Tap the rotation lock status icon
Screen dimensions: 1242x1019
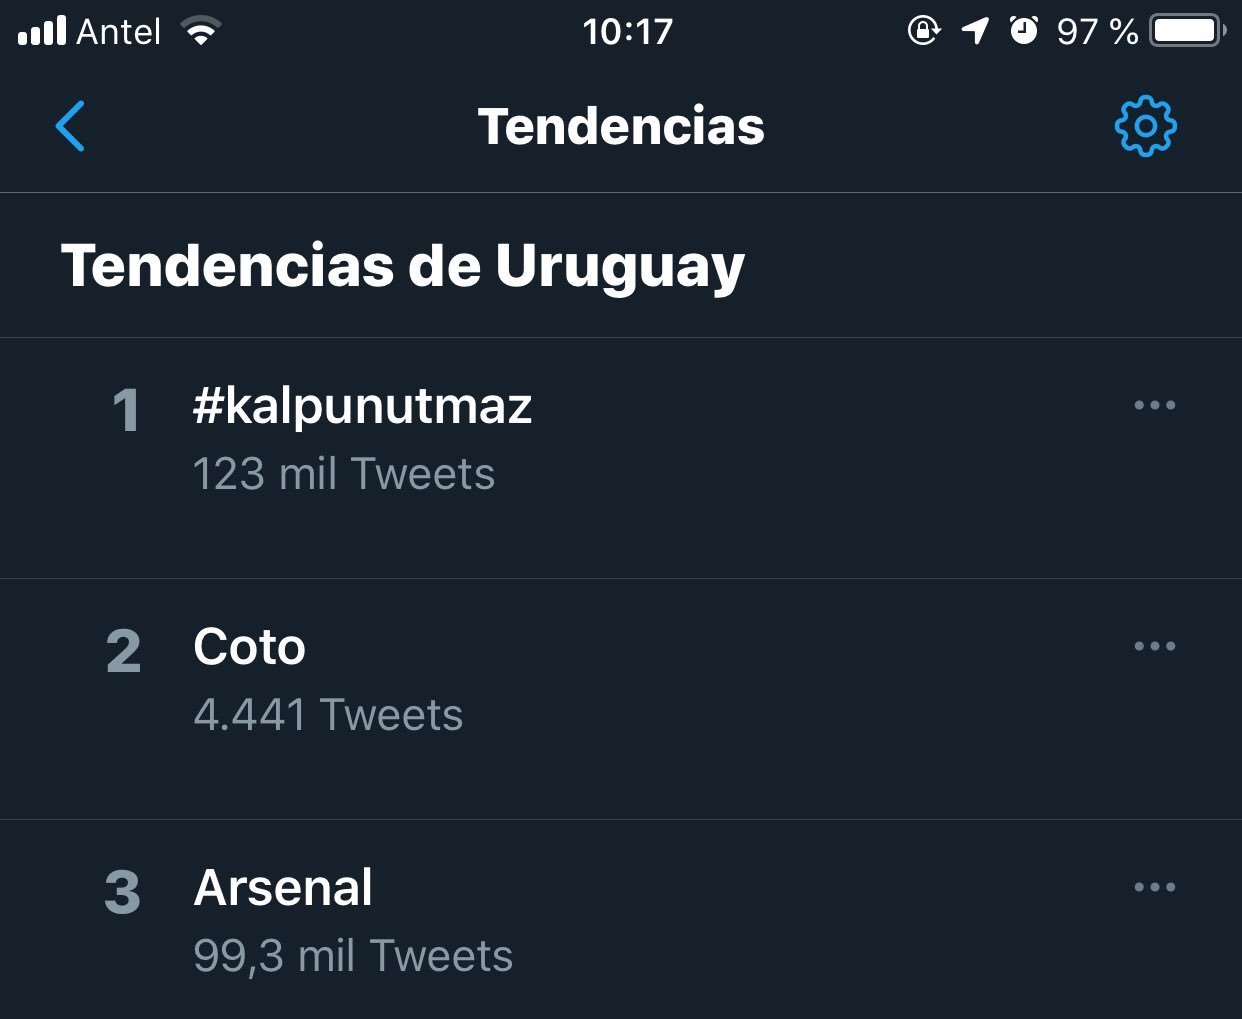(923, 31)
